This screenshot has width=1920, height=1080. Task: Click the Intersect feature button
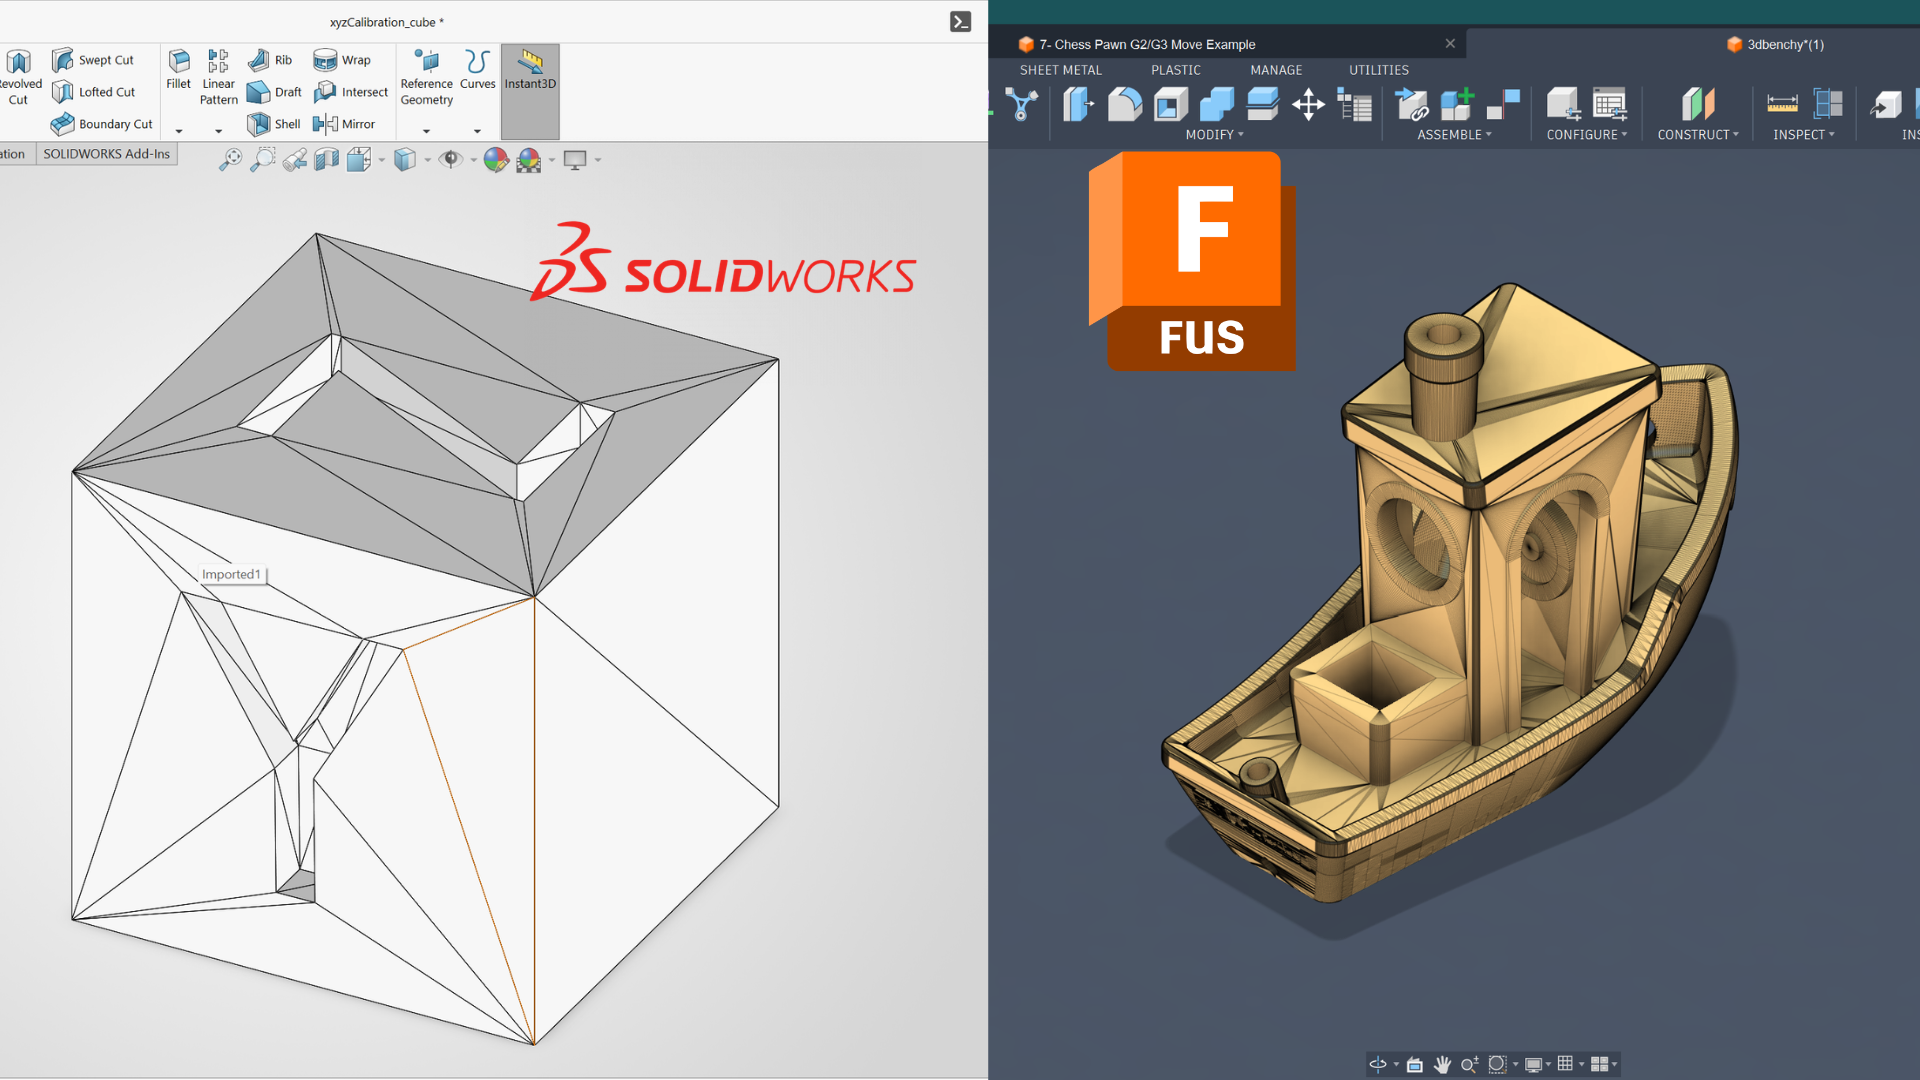(x=351, y=92)
